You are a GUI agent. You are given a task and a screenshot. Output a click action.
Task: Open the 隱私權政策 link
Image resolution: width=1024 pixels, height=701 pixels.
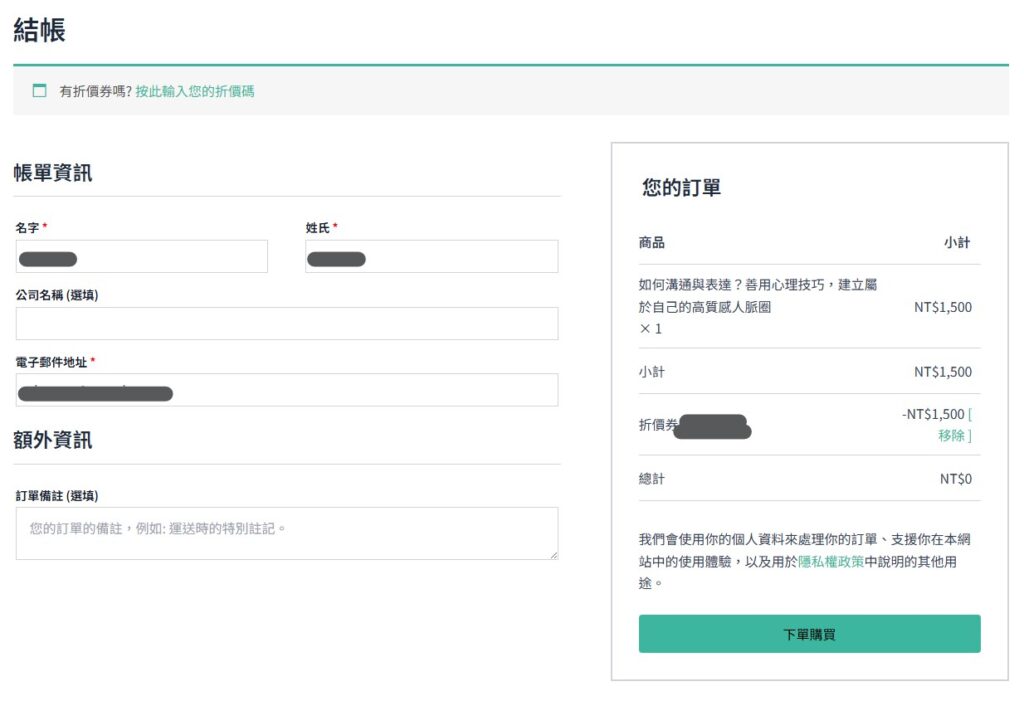tap(830, 561)
